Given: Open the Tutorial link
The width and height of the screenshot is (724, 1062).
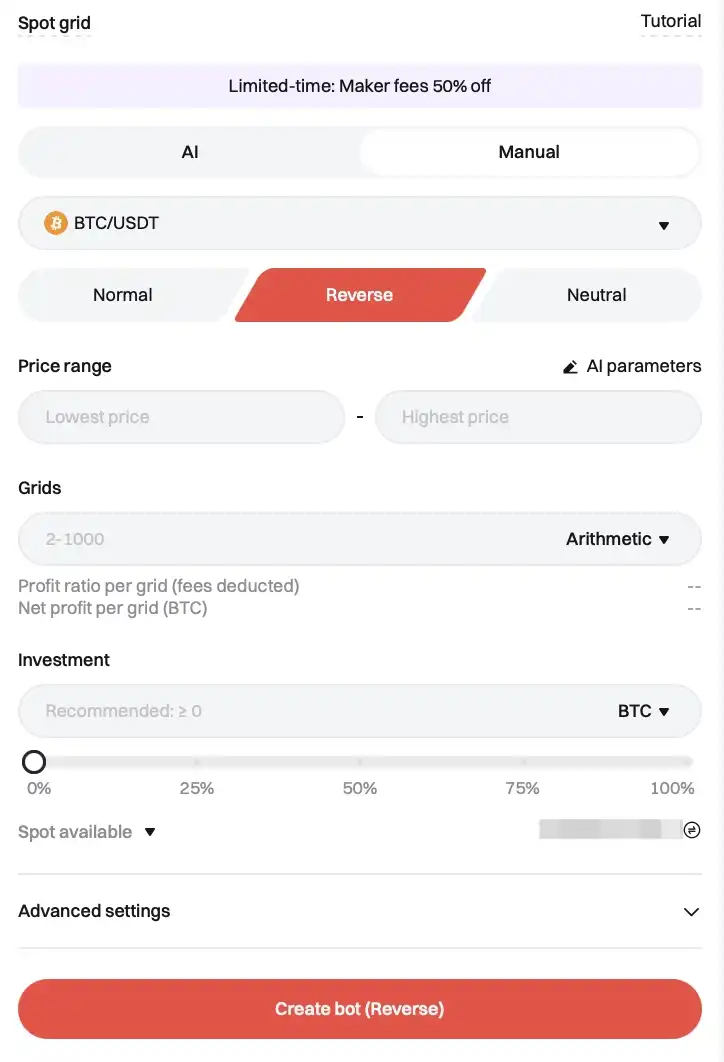Looking at the screenshot, I should [670, 21].
